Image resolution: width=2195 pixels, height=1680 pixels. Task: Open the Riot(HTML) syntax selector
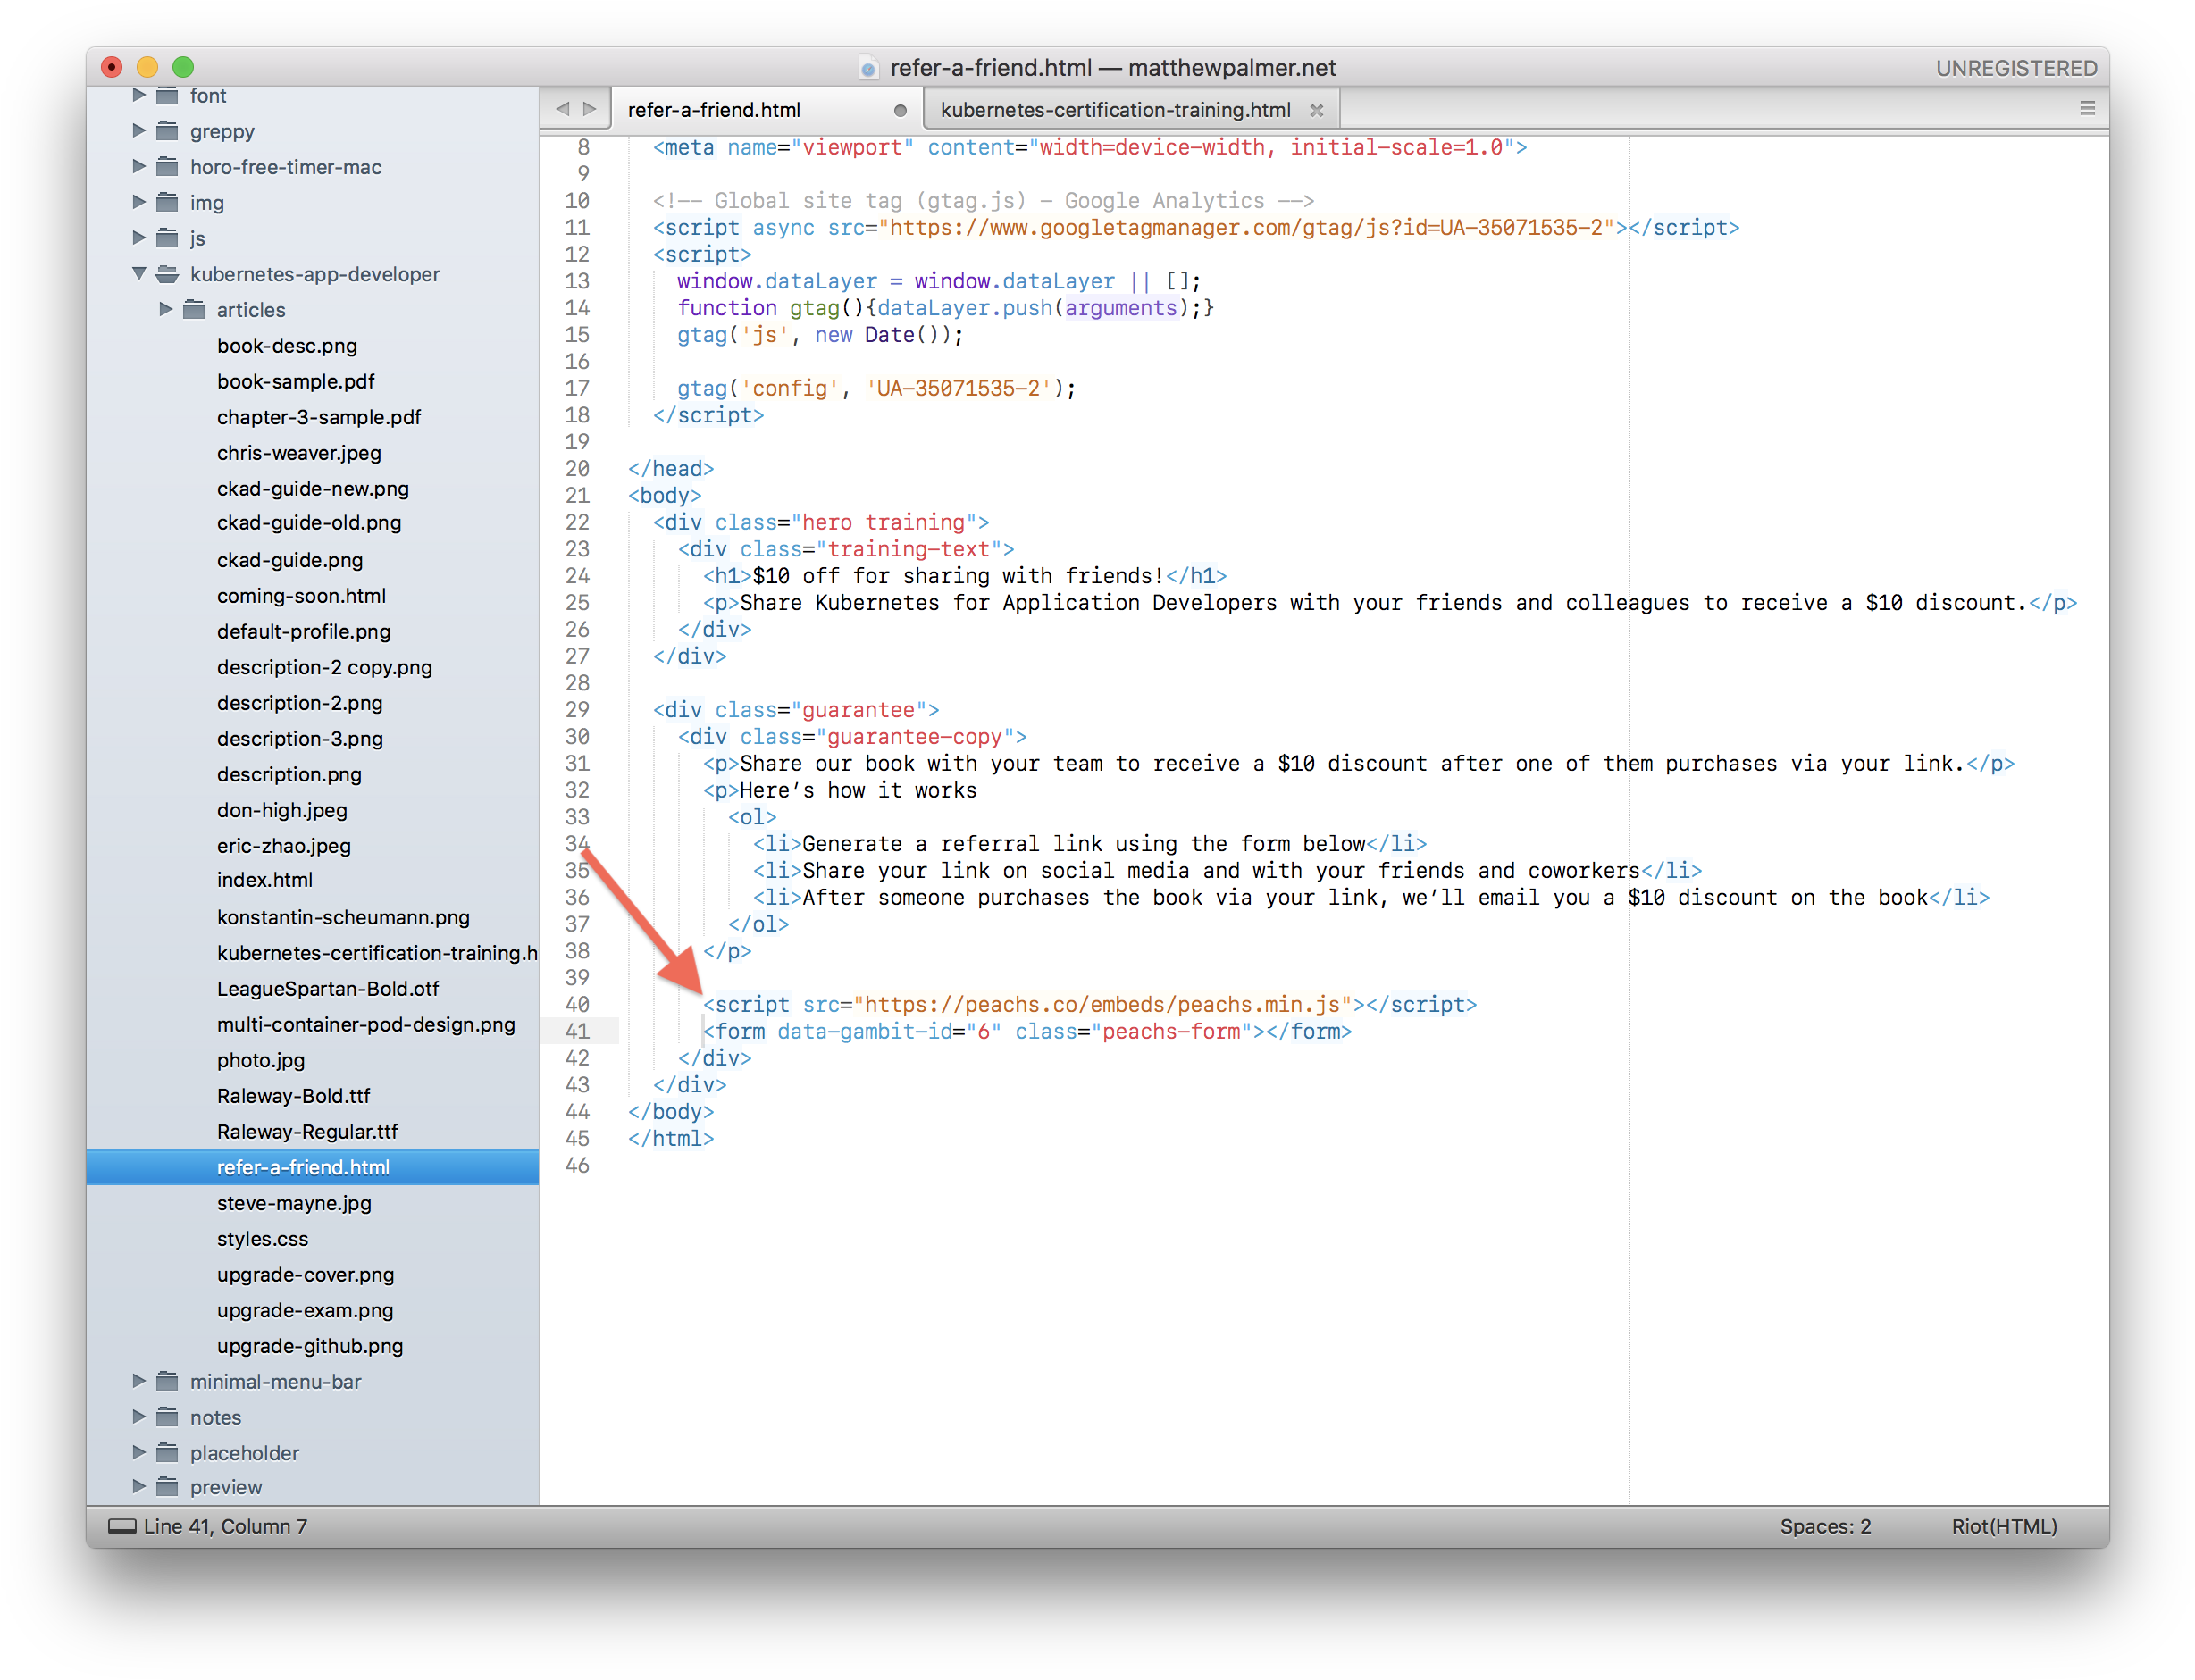pyautogui.click(x=2004, y=1526)
